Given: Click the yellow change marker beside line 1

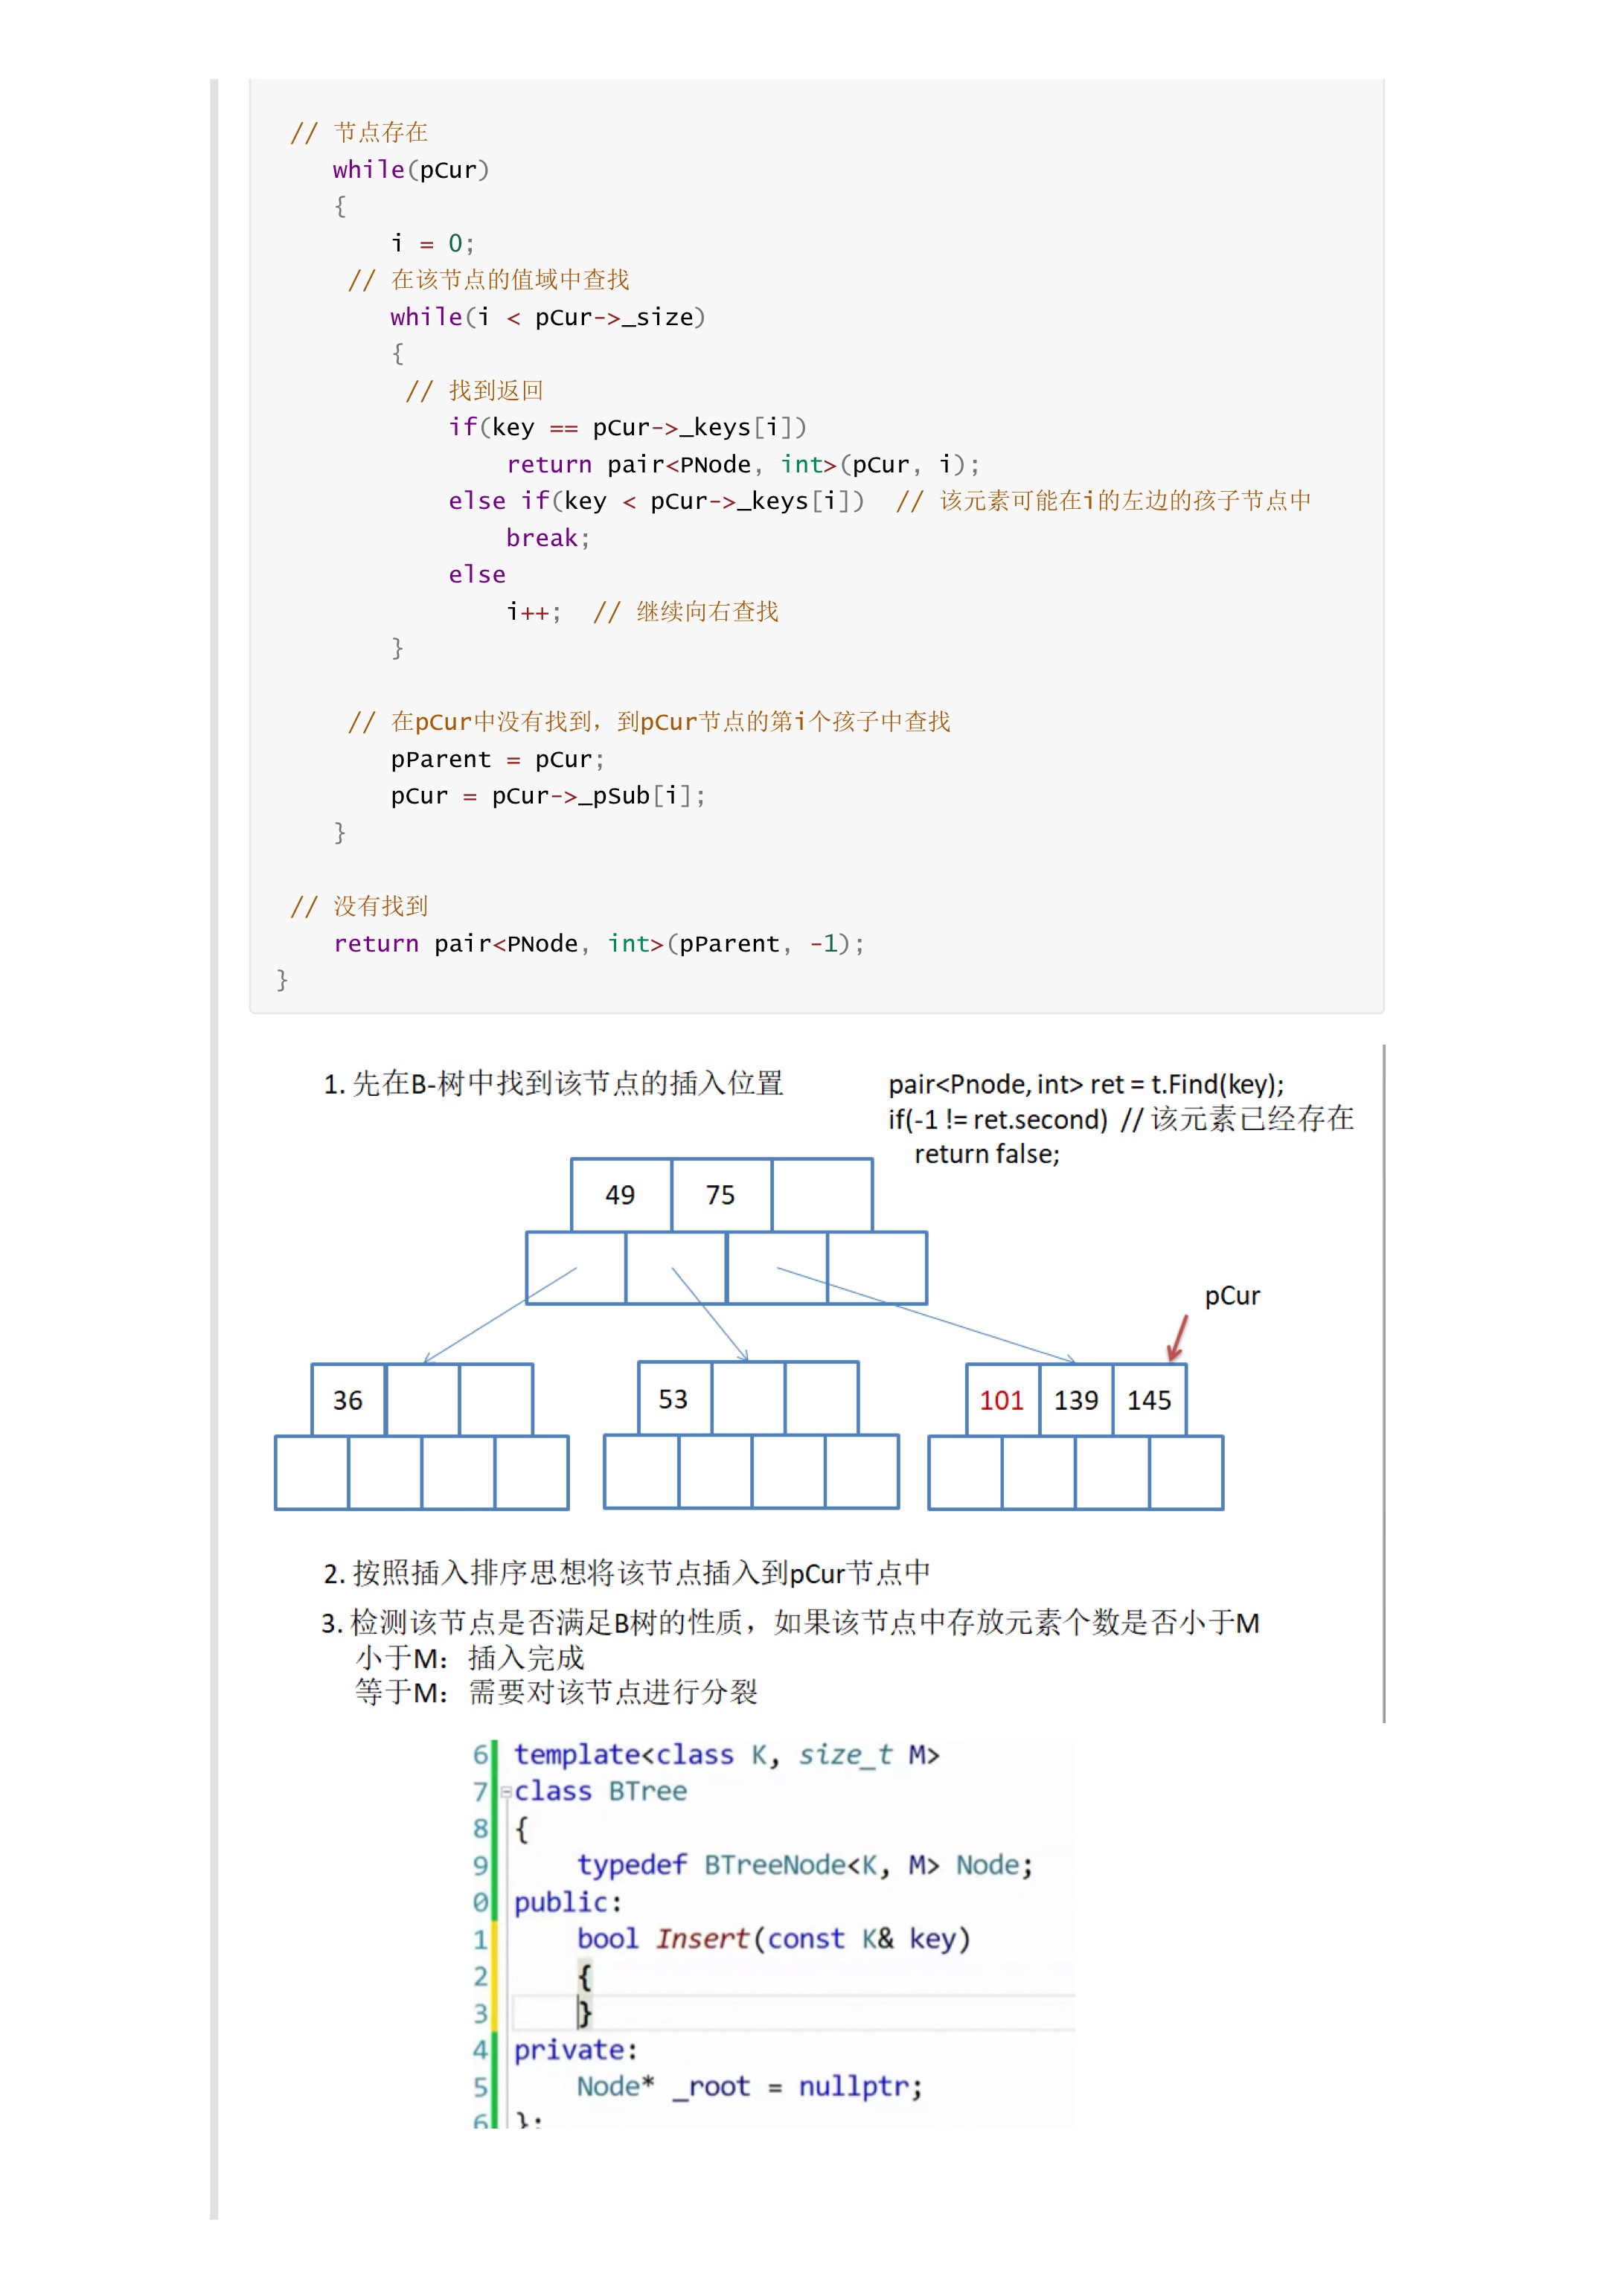Looking at the screenshot, I should [x=494, y=1940].
